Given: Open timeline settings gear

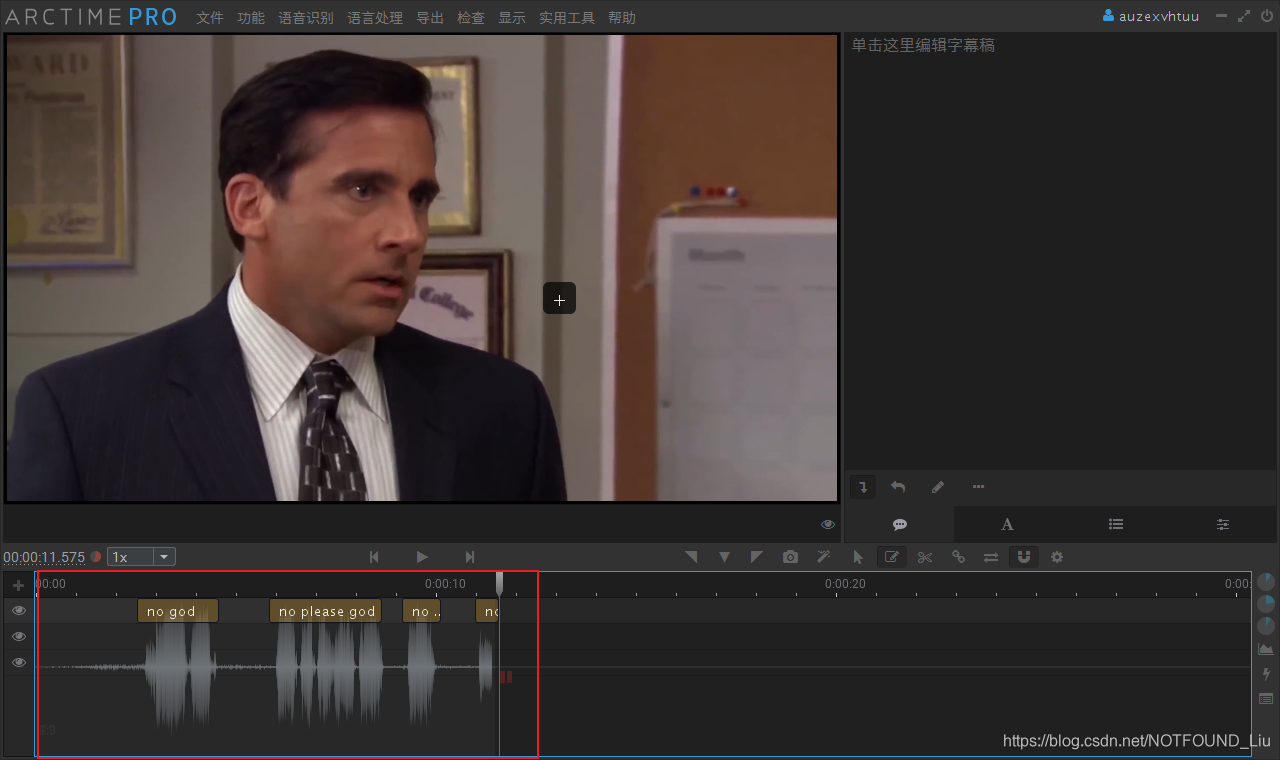Looking at the screenshot, I should 1057,557.
